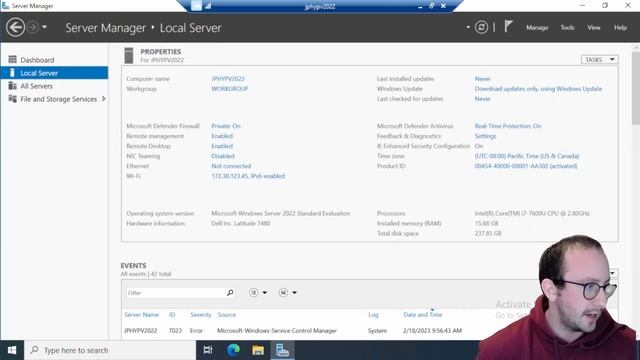Click Feedback & Diagnostics Settings link

[x=485, y=136]
